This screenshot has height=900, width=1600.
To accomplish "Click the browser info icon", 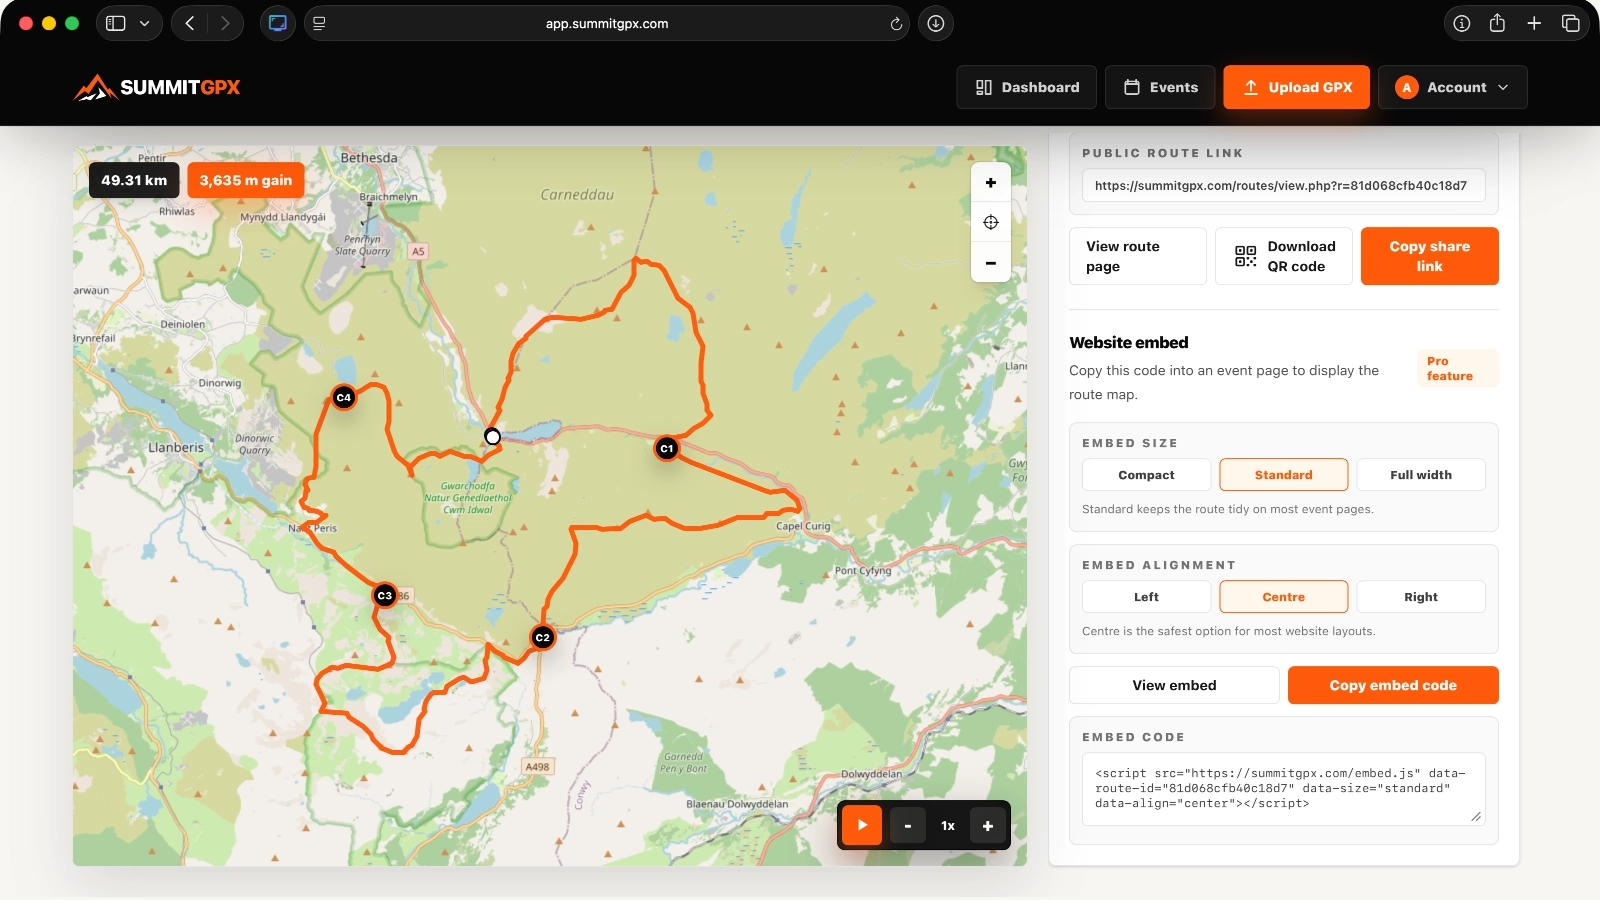I will tap(1462, 23).
